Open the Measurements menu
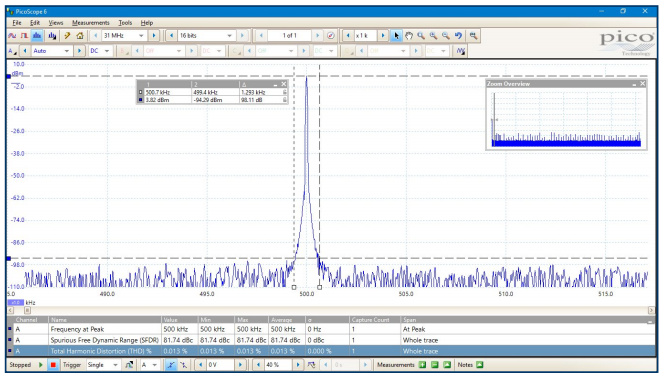Viewport: 661px width, 377px height. pos(91,23)
